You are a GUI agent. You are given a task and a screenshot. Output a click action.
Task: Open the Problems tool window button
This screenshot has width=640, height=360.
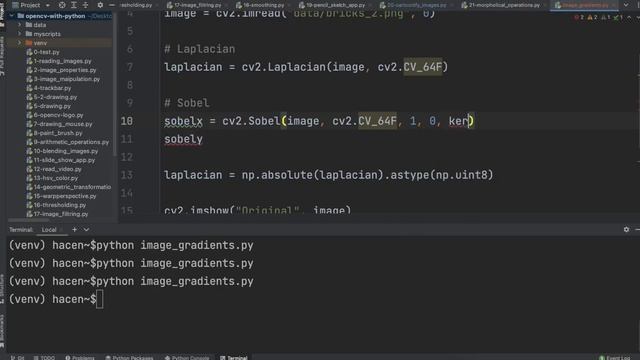pos(80,358)
